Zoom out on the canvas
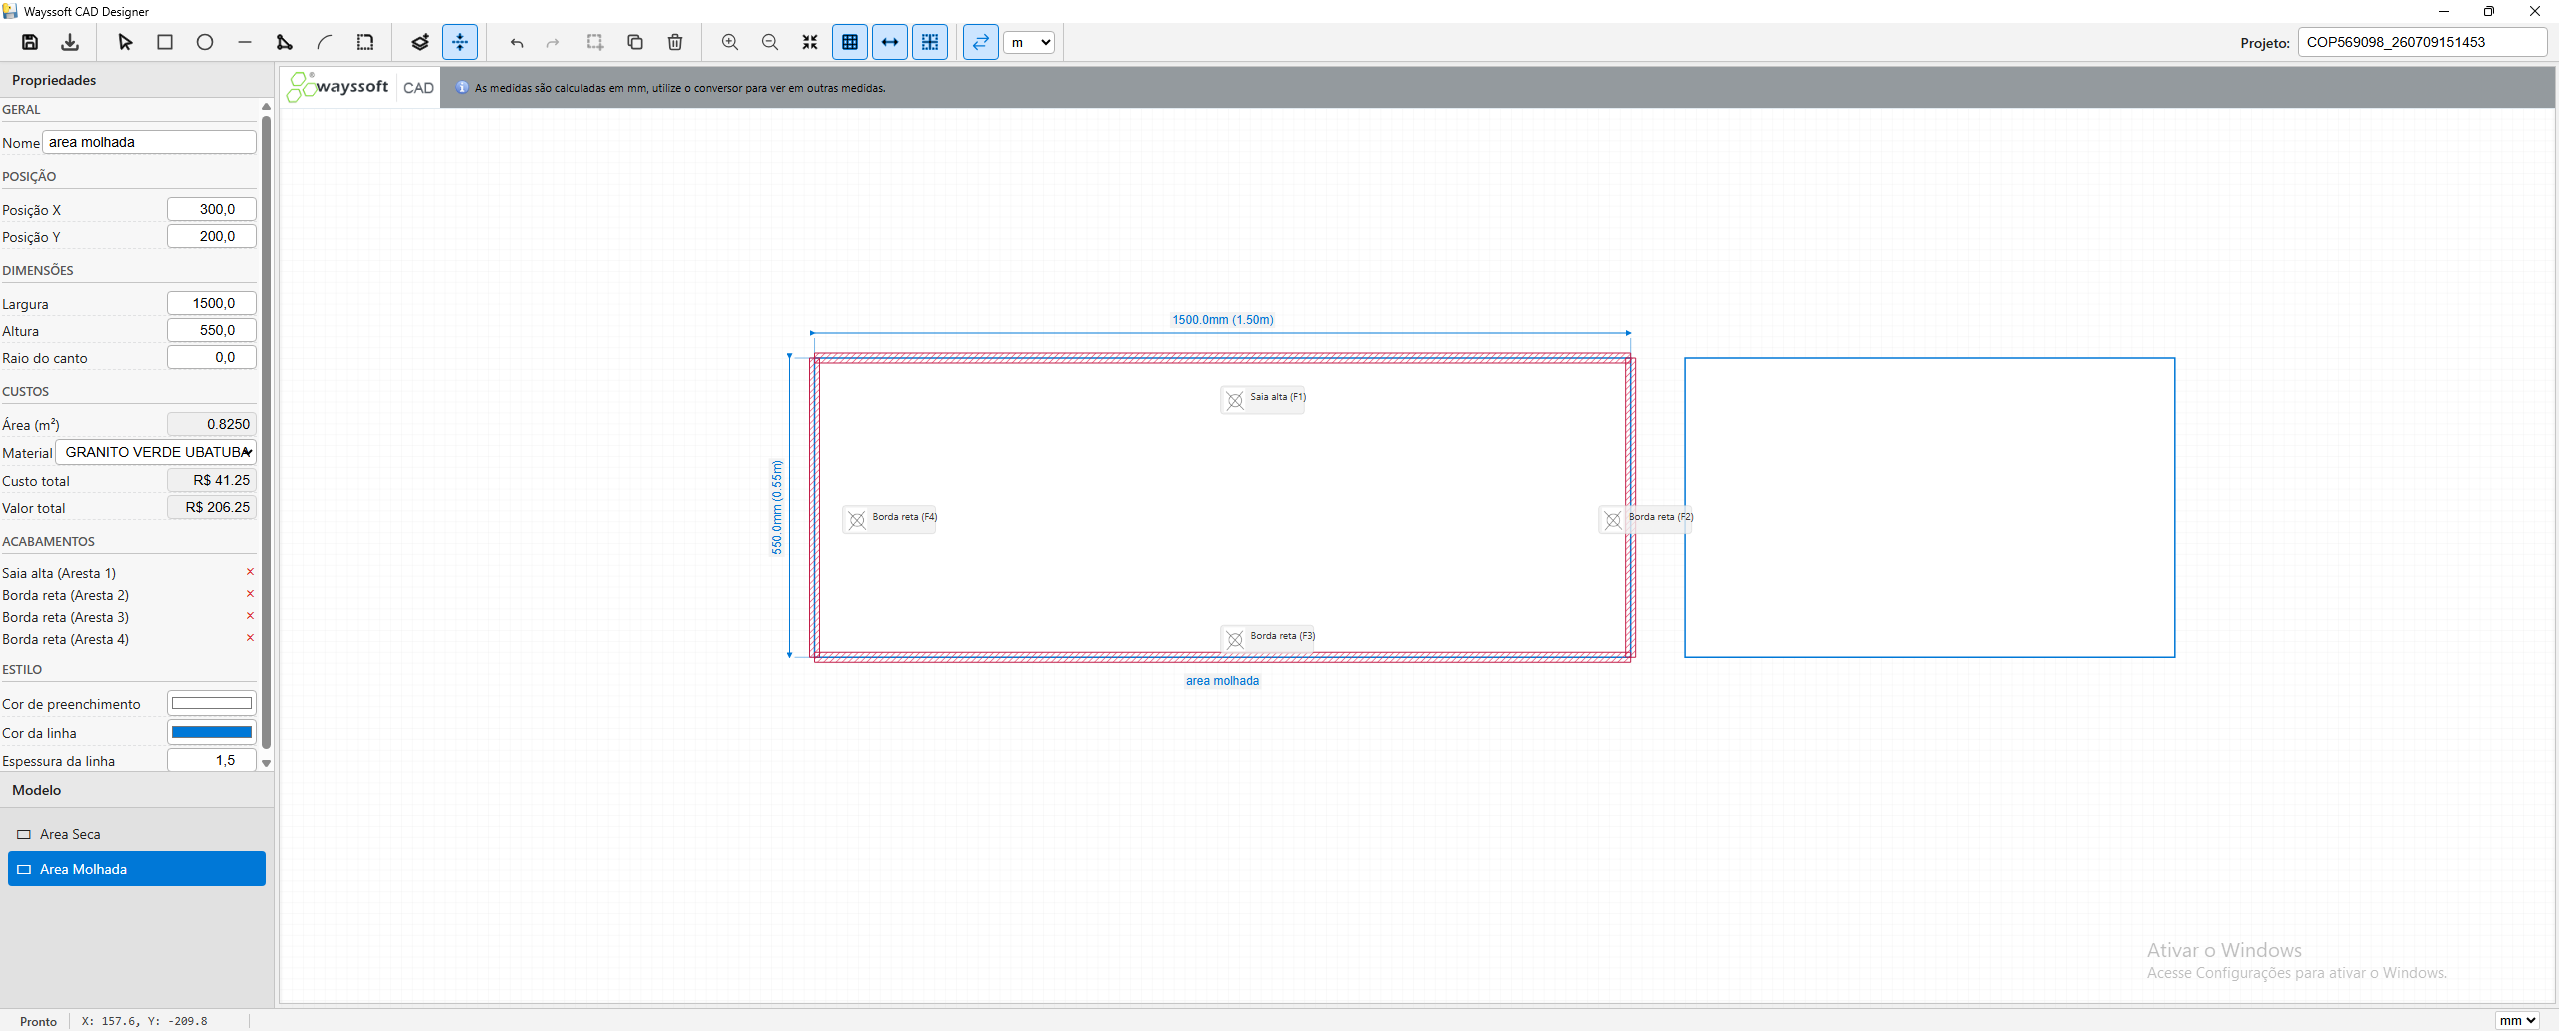 click(770, 42)
